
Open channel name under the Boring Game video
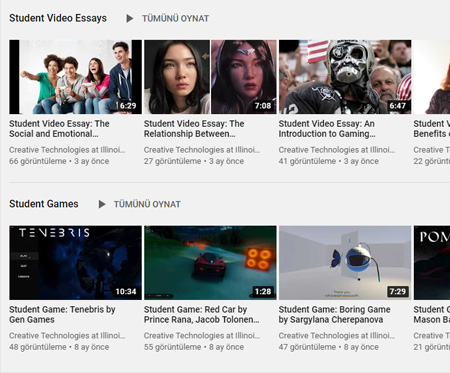click(337, 336)
